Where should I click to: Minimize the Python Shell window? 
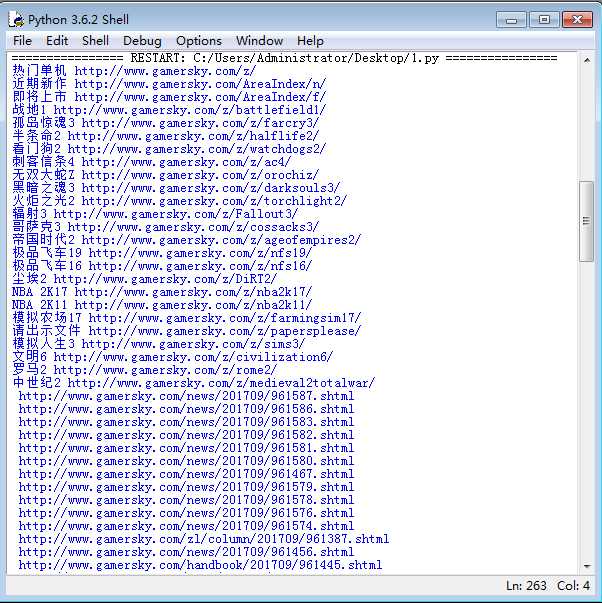click(511, 20)
